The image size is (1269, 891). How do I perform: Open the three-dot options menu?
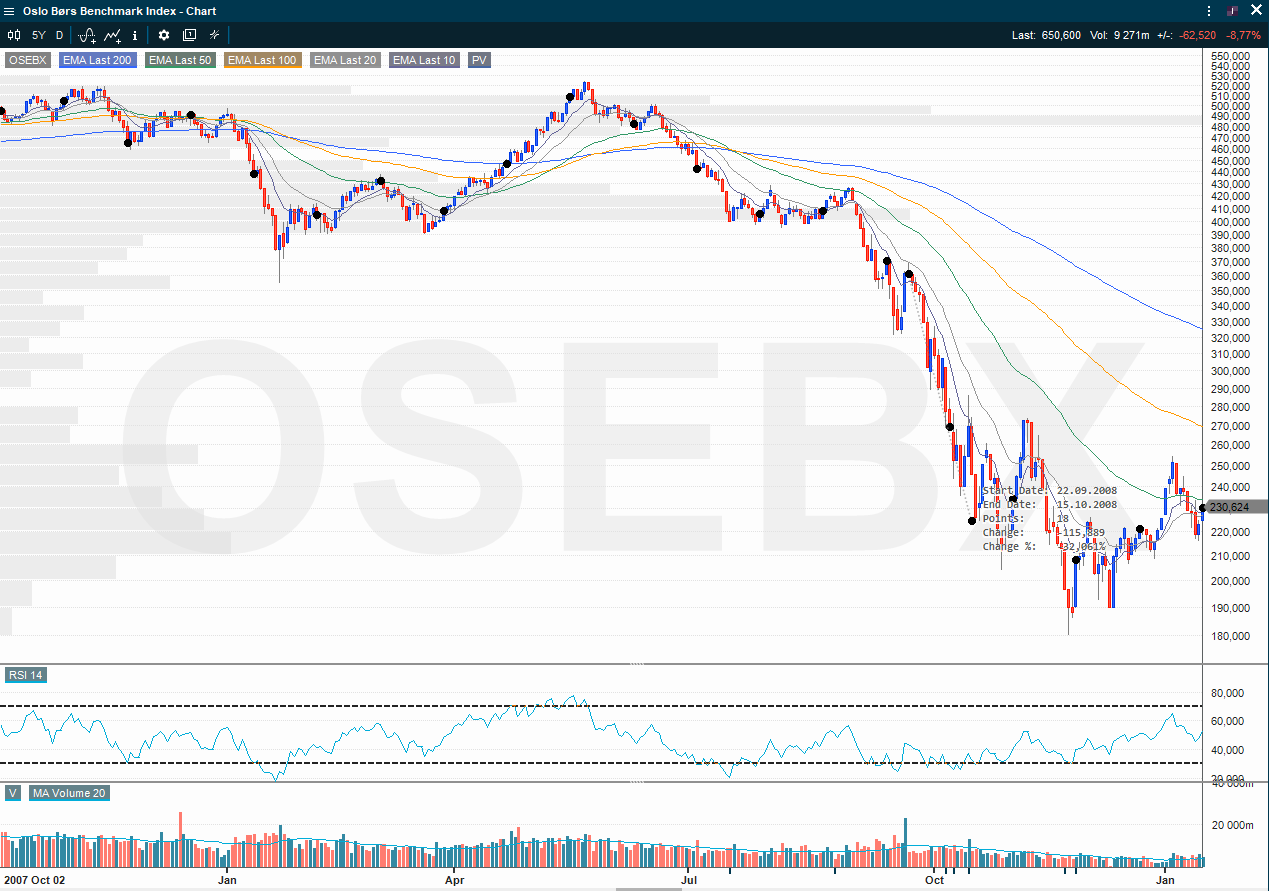[1209, 11]
